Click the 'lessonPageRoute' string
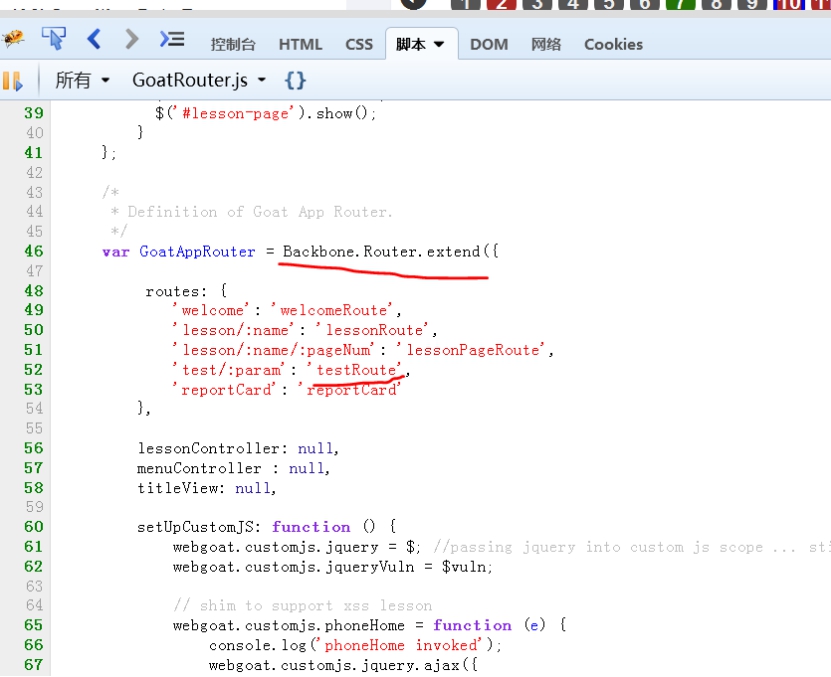Screen dimensions: 831x677 point(472,350)
